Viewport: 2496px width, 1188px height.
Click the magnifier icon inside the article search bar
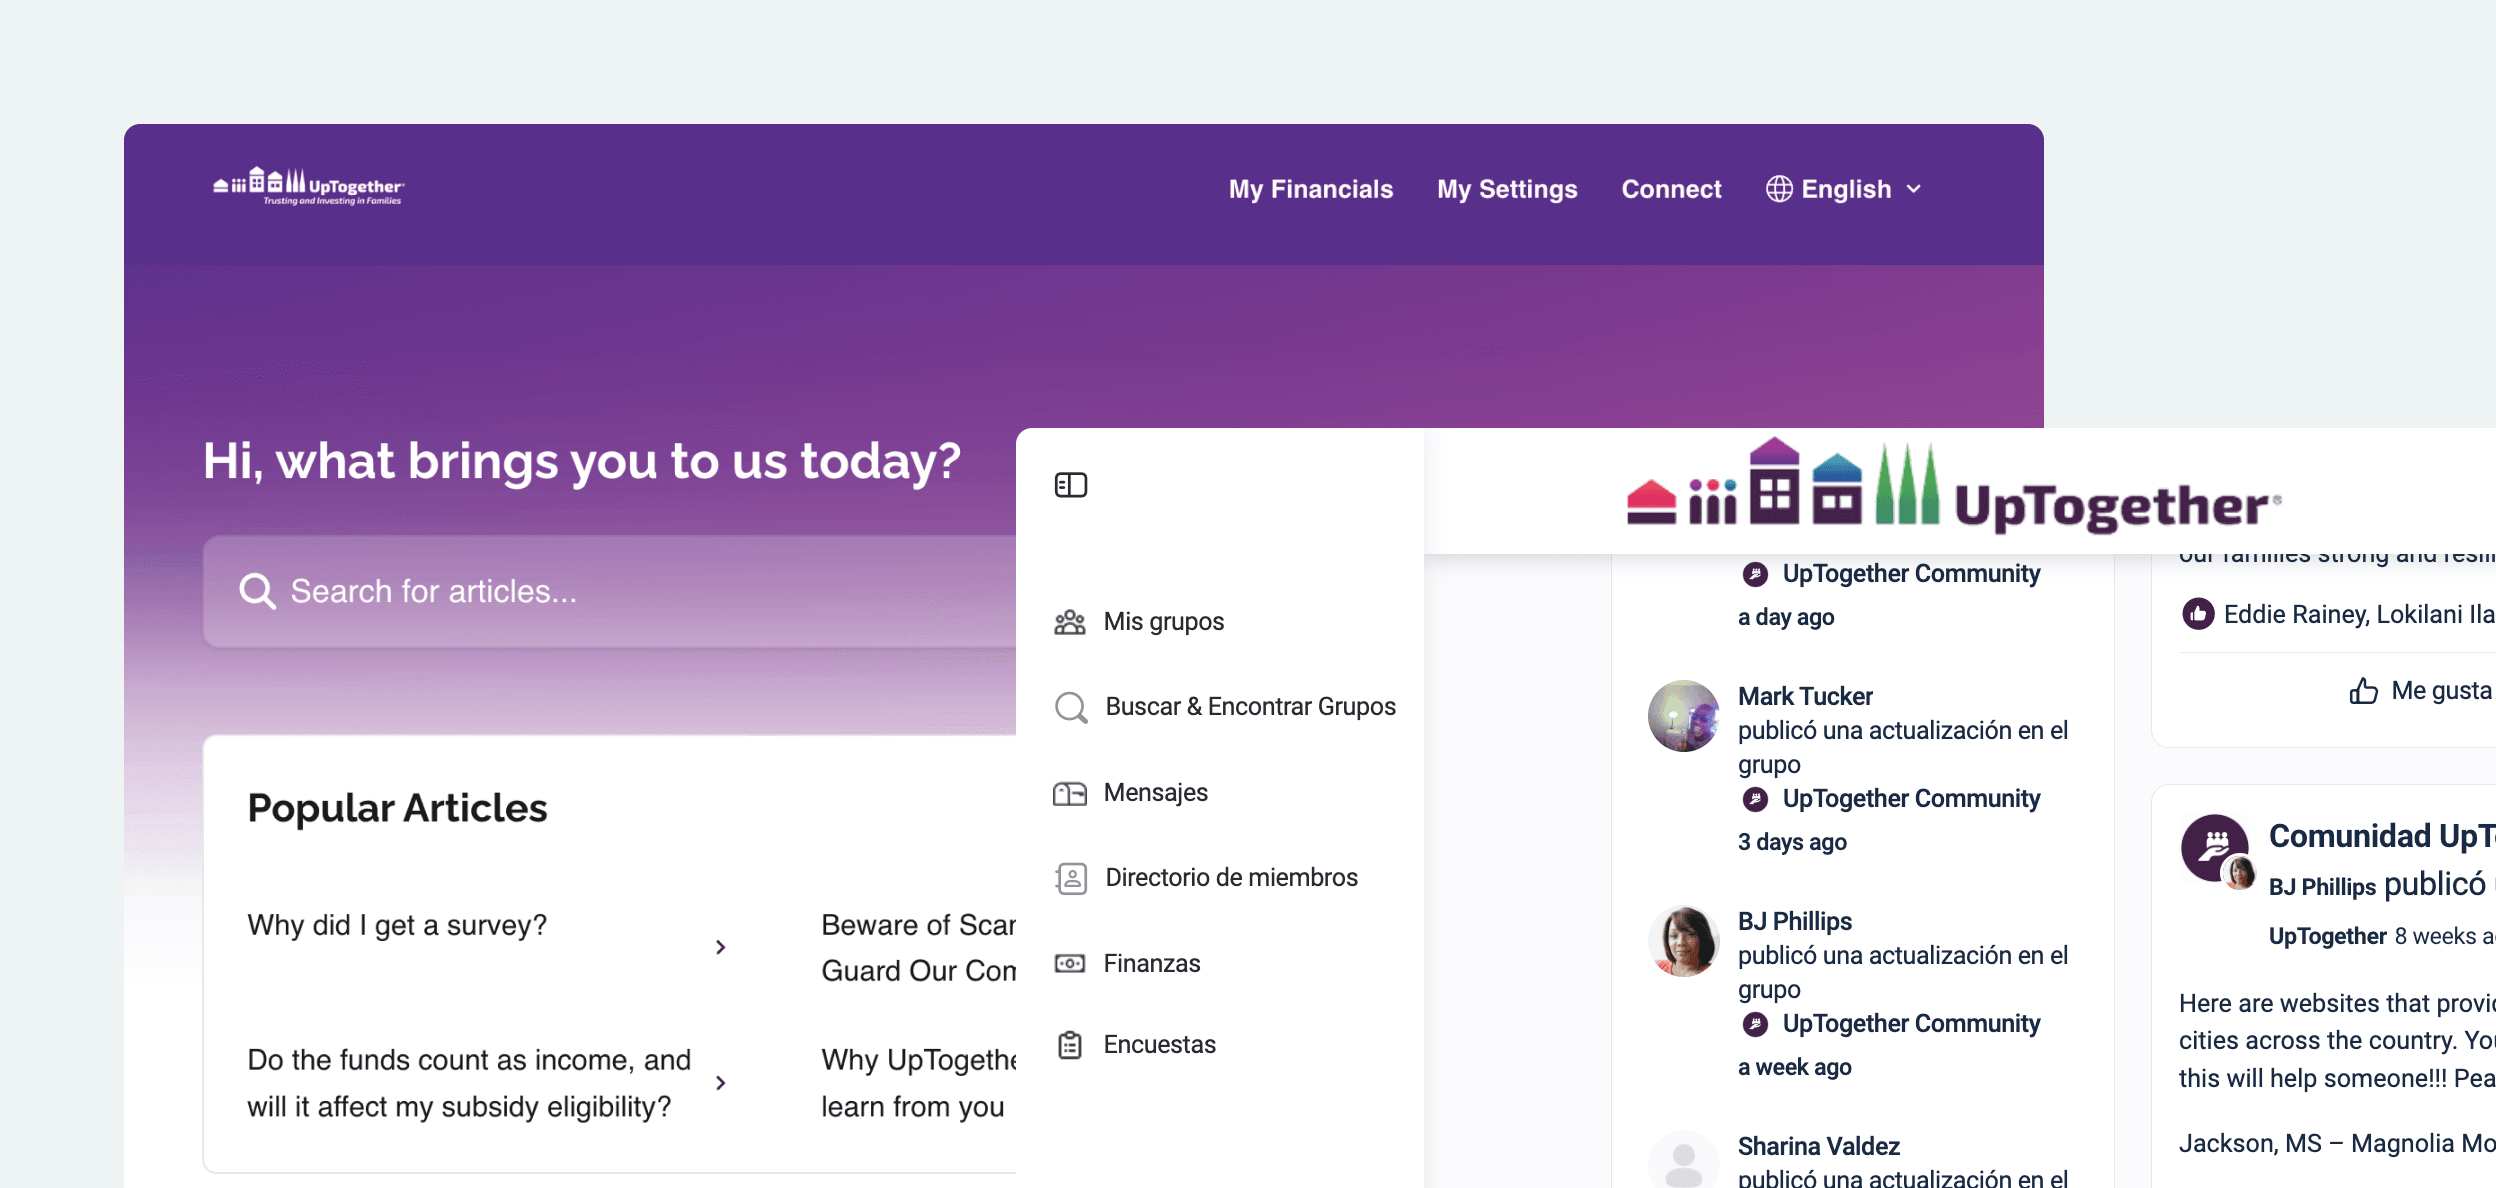(258, 590)
